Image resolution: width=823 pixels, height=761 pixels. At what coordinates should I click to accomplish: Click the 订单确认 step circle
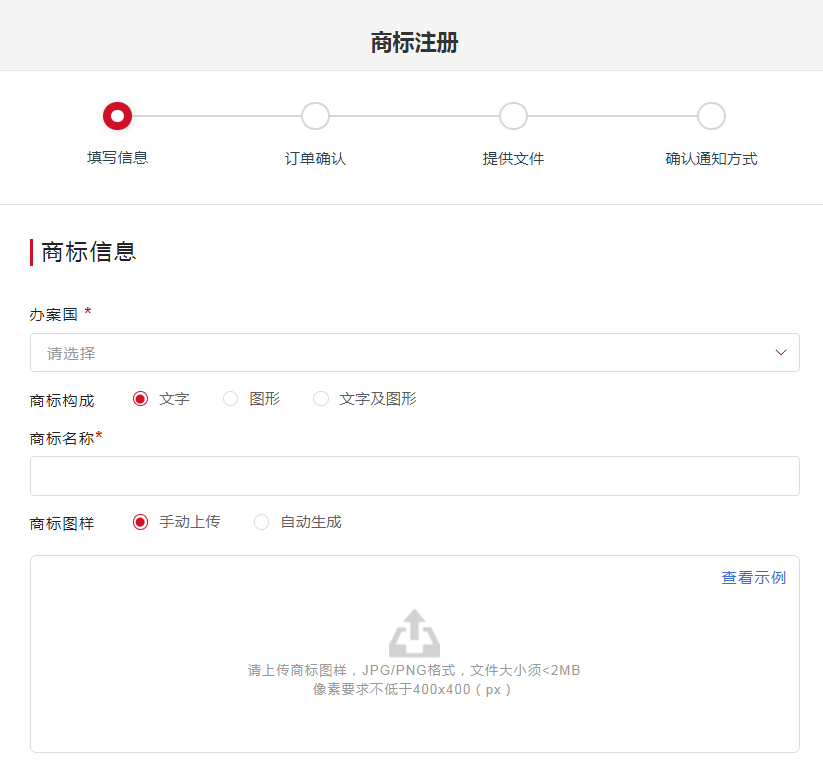[x=315, y=116]
